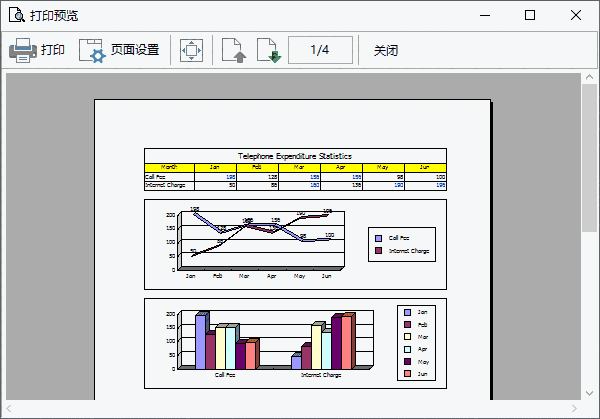Image resolution: width=600 pixels, height=419 pixels.
Task: Click Mar legend swatch in bar chart
Action: [408, 337]
